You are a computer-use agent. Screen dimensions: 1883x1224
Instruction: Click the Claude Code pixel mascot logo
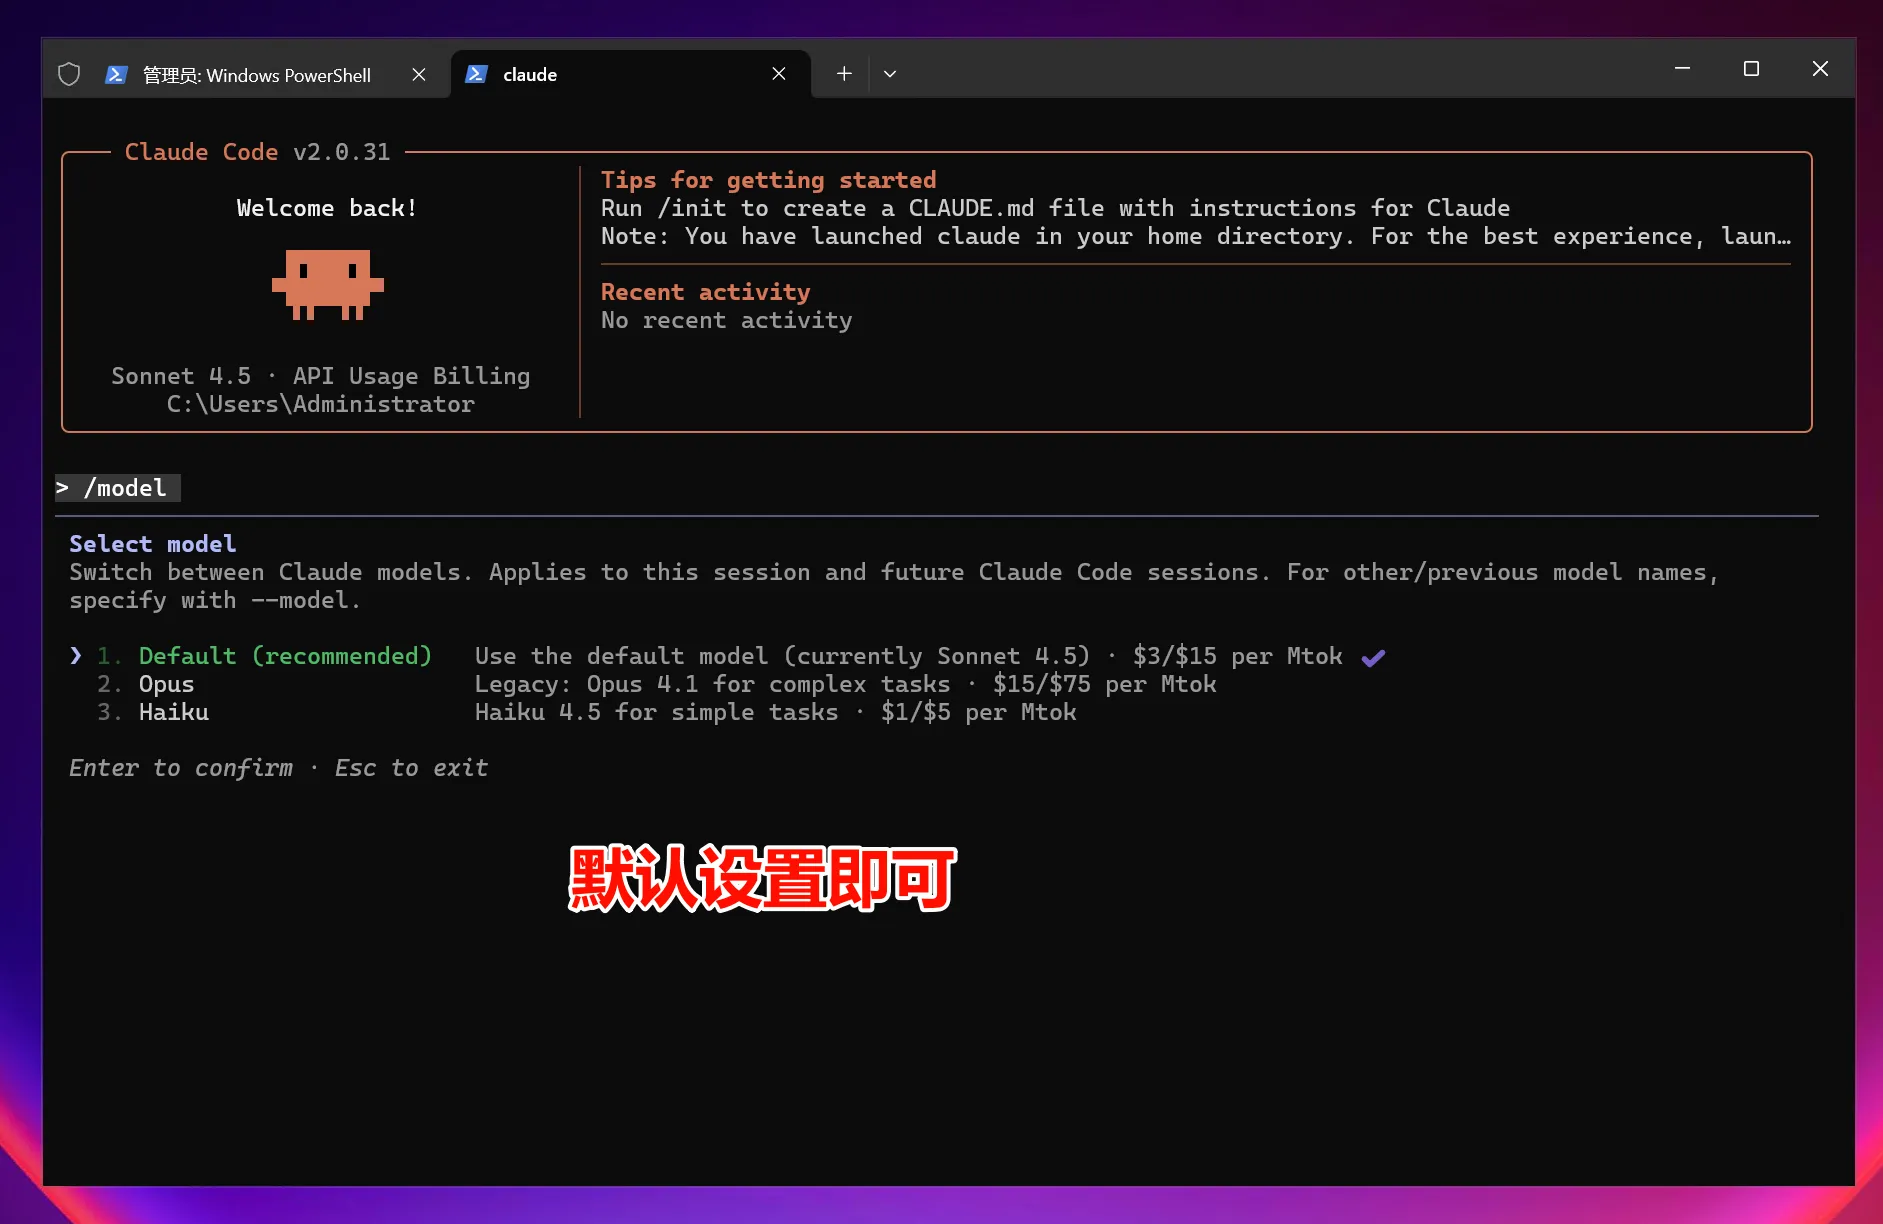coord(327,285)
